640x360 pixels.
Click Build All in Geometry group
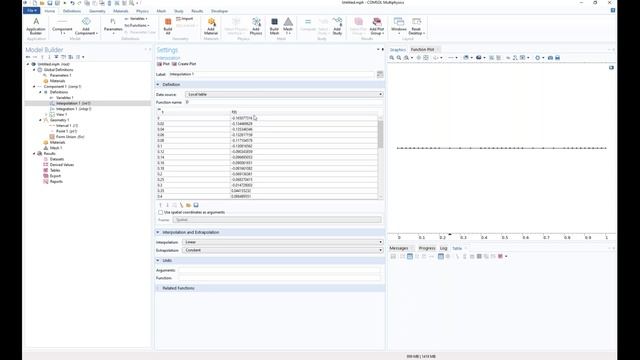pos(168,26)
